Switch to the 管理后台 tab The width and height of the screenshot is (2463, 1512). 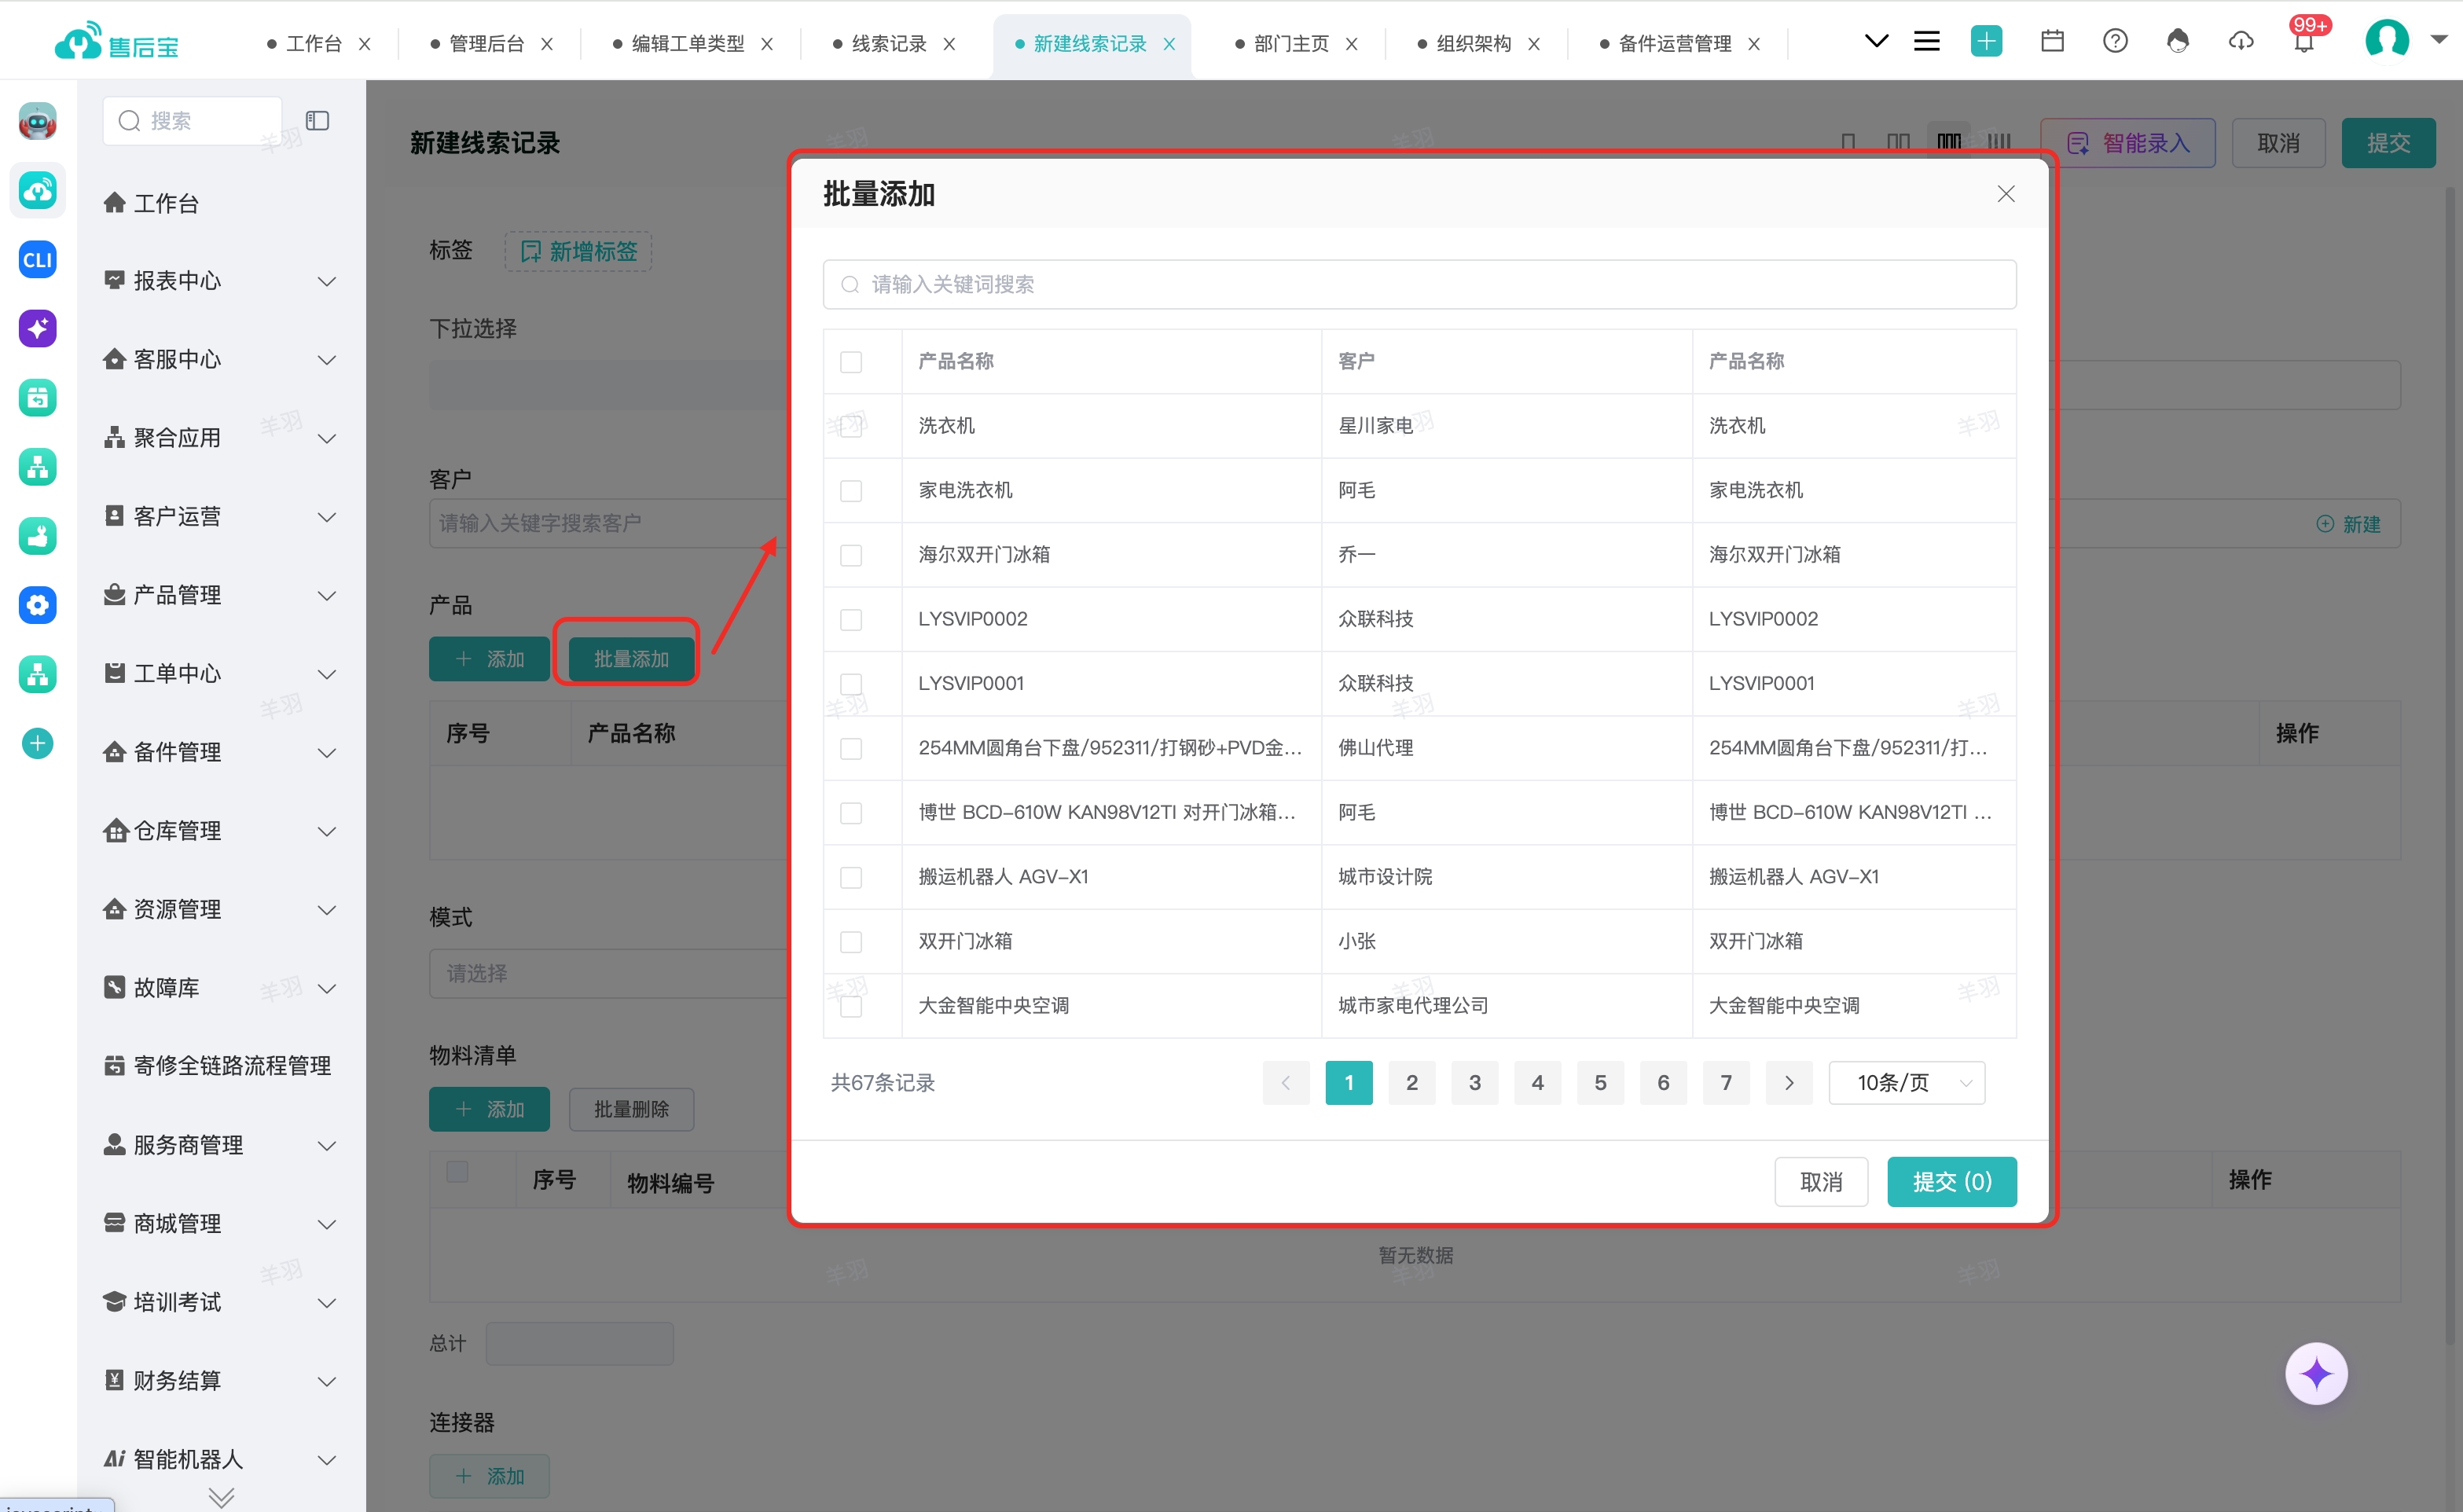pyautogui.click(x=486, y=43)
